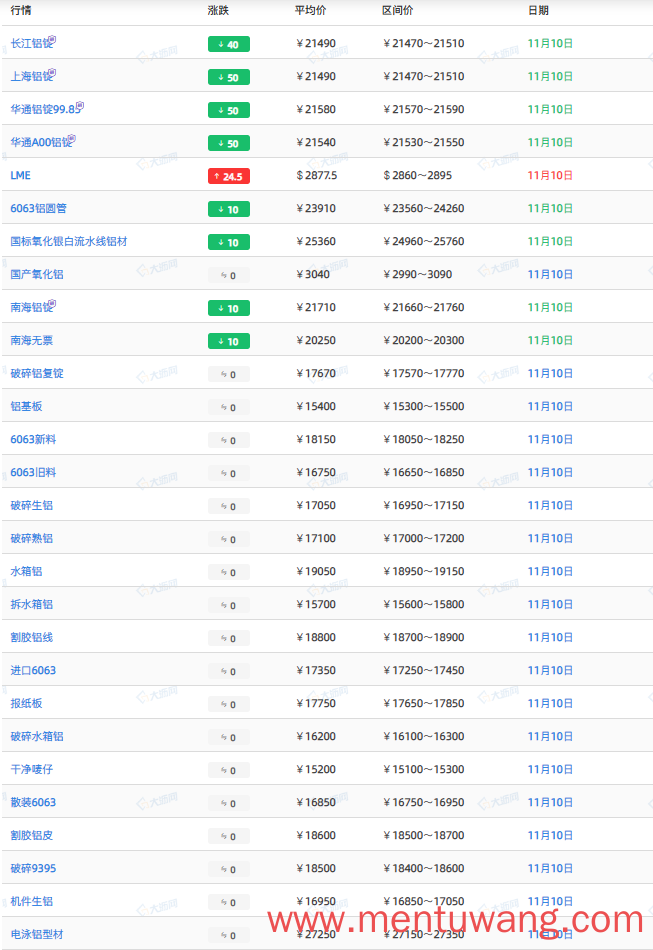Click the red ↑24.5 badge for LME
The height and width of the screenshot is (950, 653).
pos(229,176)
